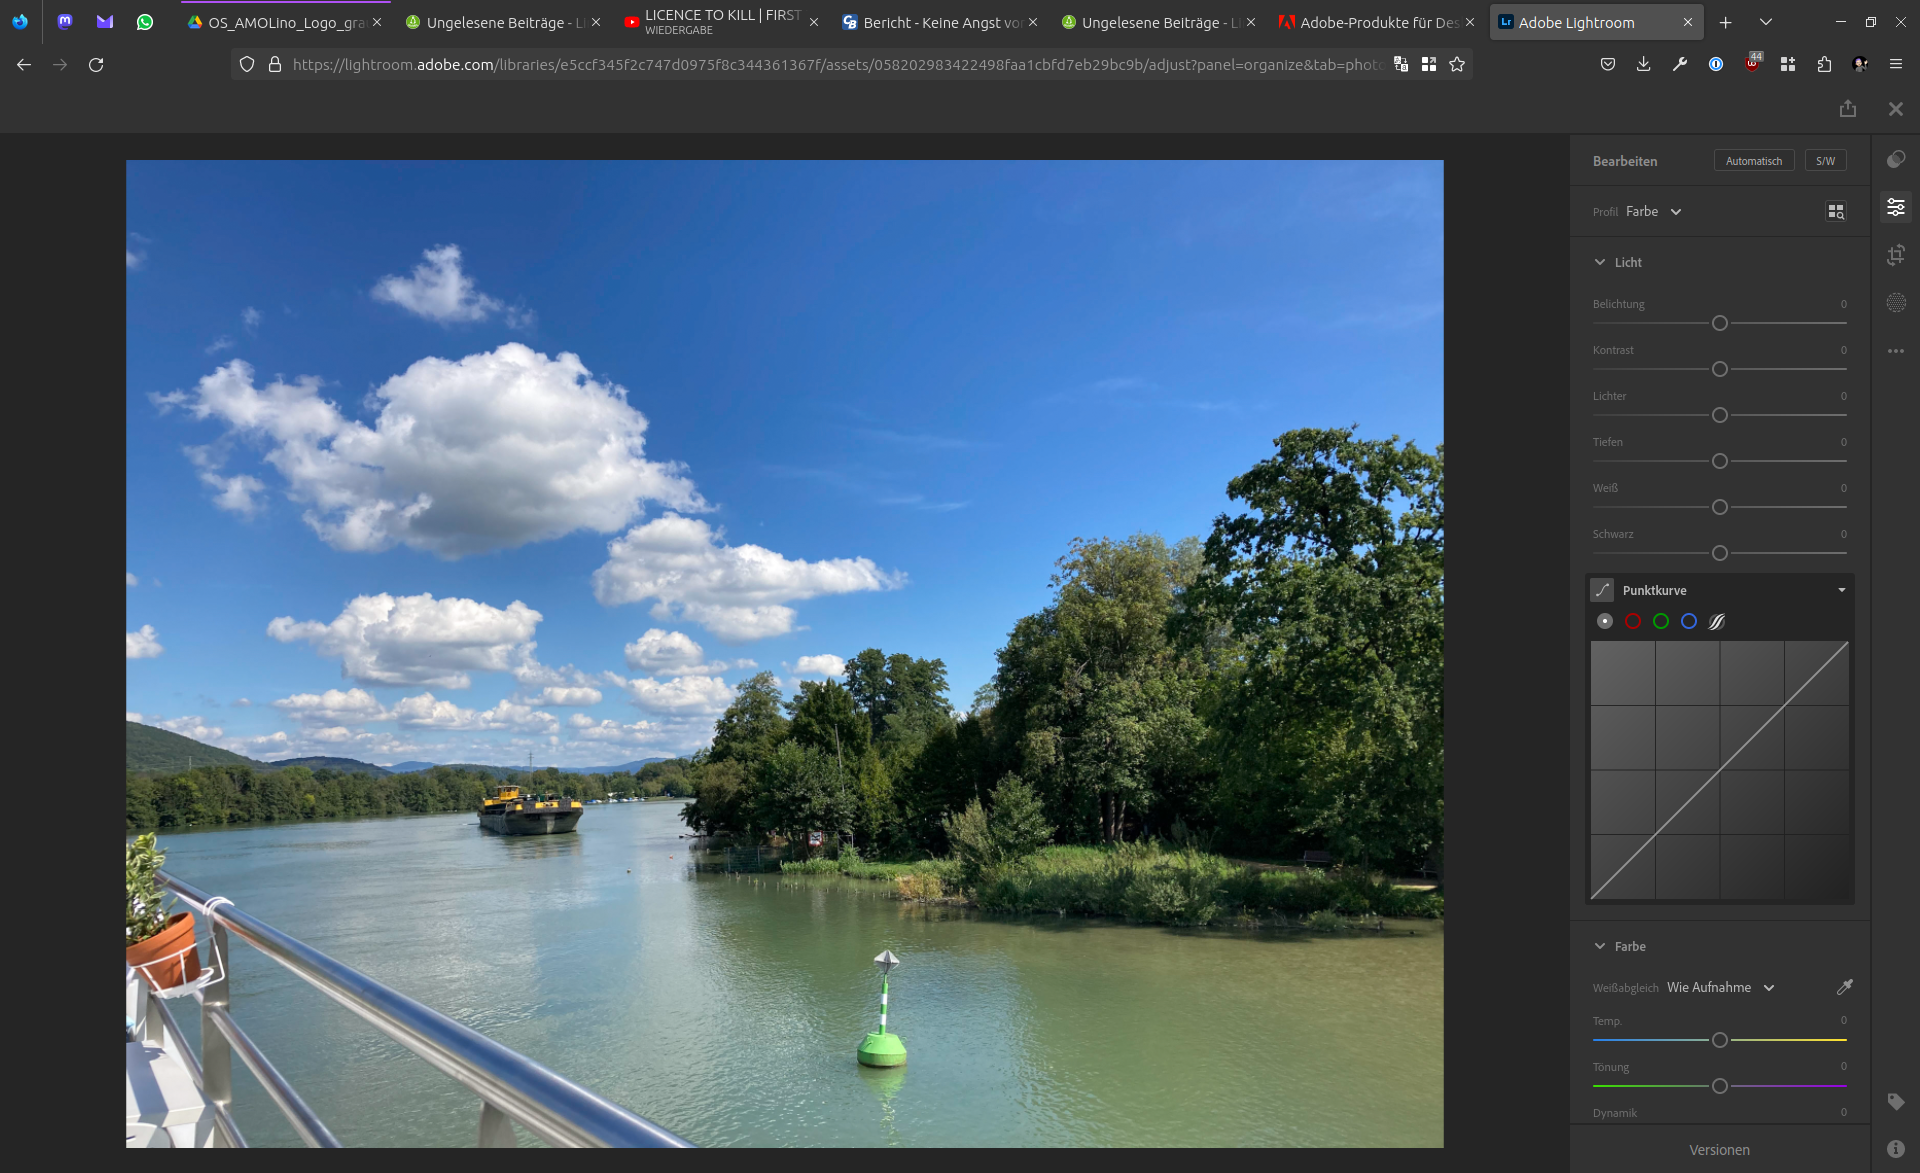
Task: Open the Crop and rotate tool
Action: pyautogui.click(x=1896, y=255)
